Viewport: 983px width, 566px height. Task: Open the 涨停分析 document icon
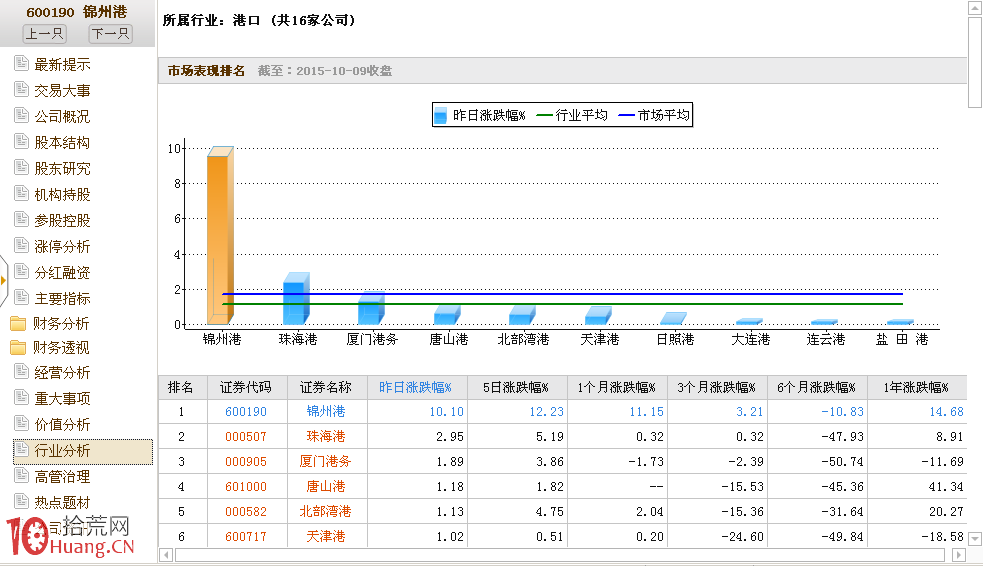click(21, 246)
